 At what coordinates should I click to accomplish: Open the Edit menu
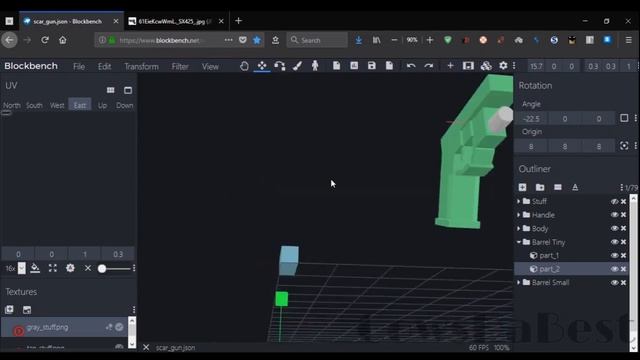point(104,67)
